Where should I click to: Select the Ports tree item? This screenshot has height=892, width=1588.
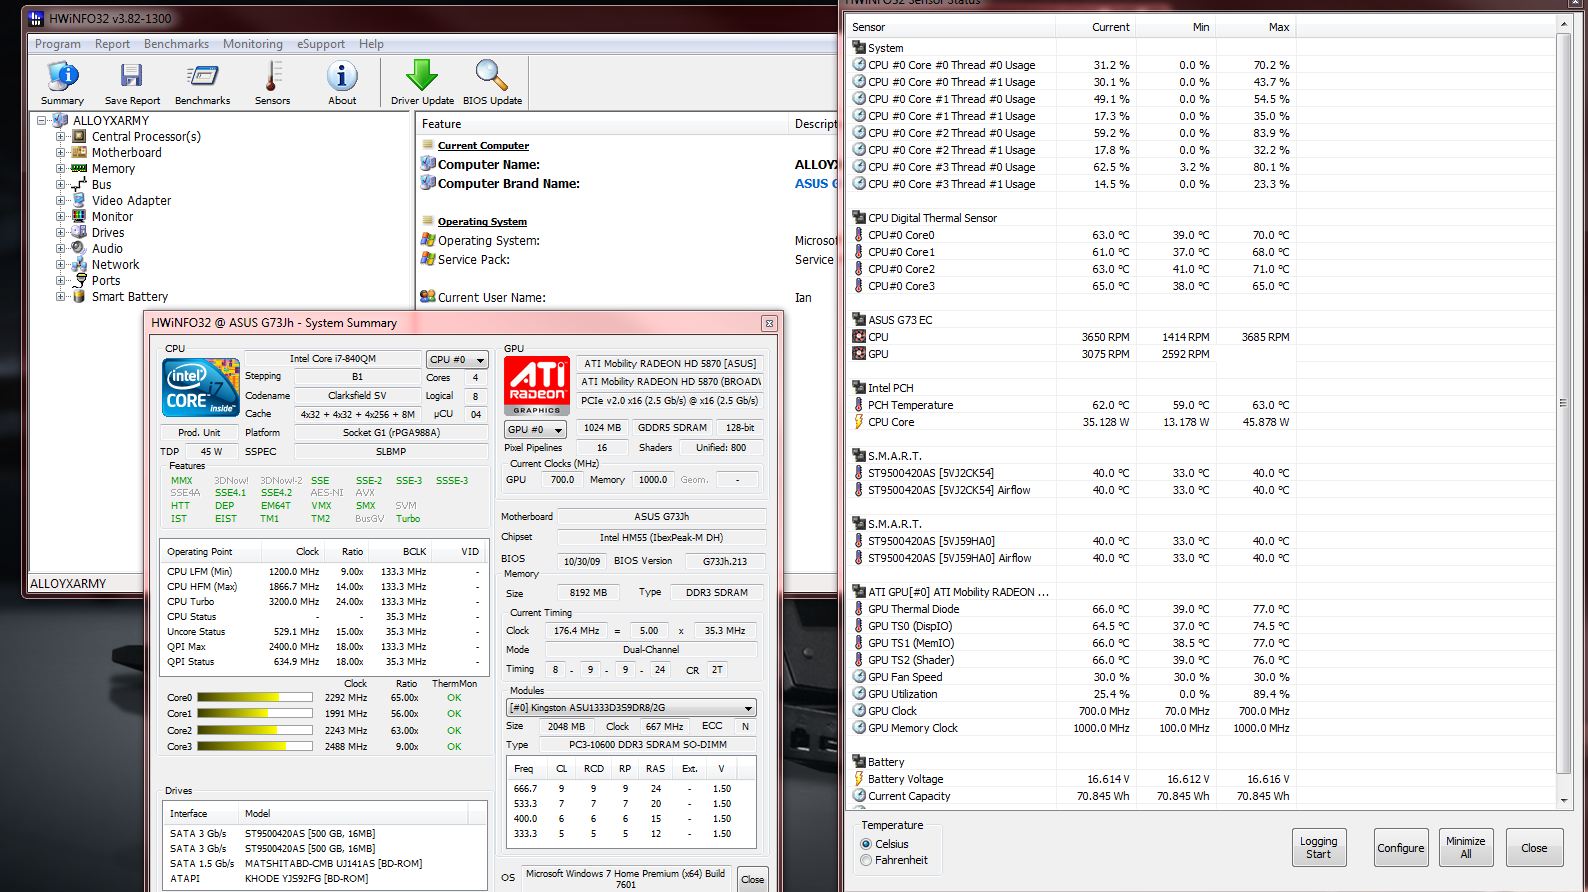point(105,280)
